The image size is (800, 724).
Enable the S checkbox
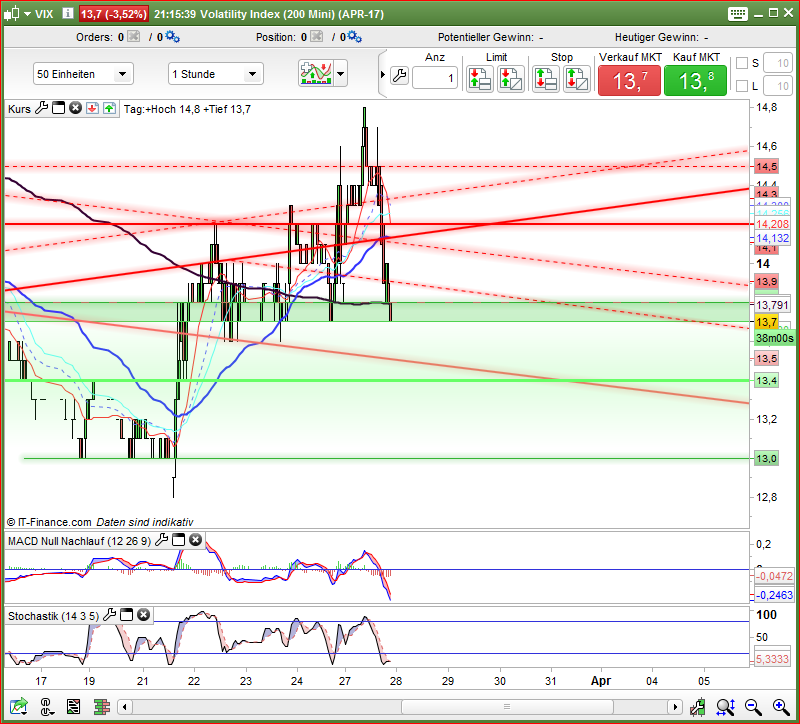pyautogui.click(x=742, y=63)
